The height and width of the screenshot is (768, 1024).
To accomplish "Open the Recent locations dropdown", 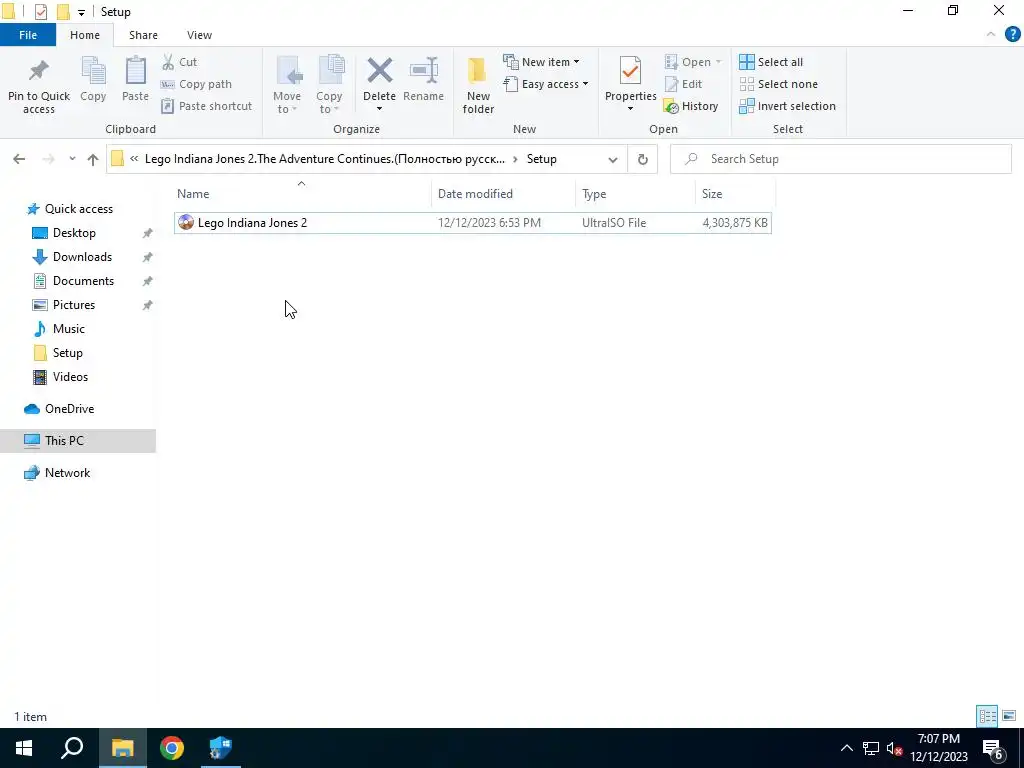I will click(x=72, y=159).
